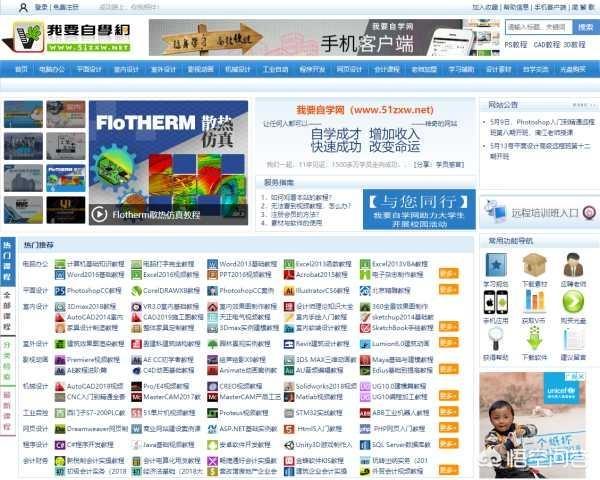Image resolution: width=600 pixels, height=480 pixels.
Task: Open the 首页 home nav item
Action: coord(21,69)
